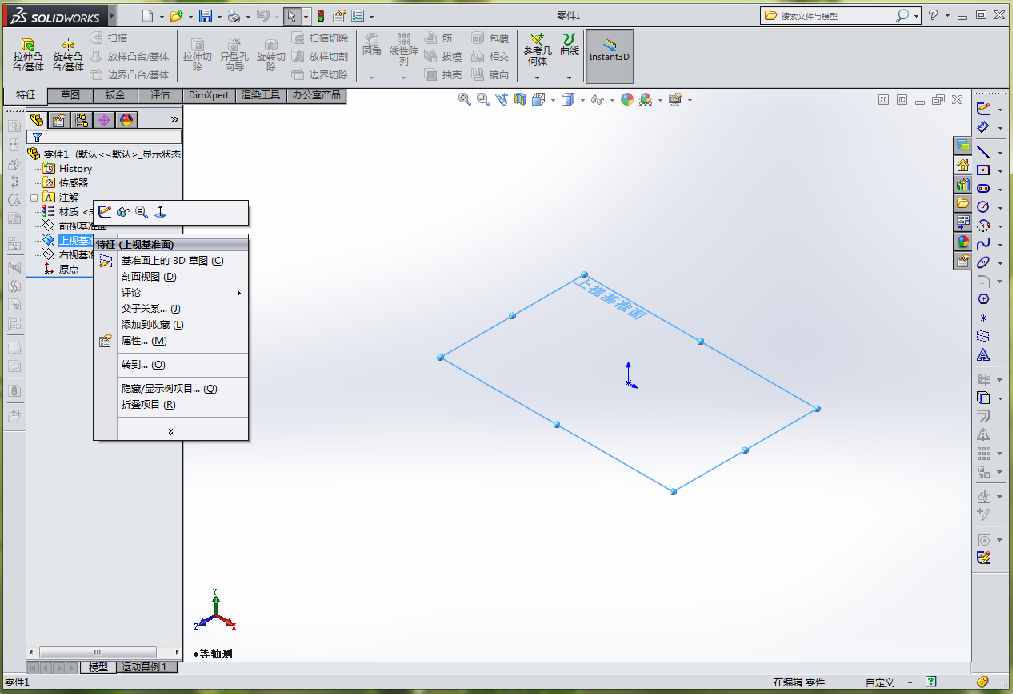Open the Display Style dropdown arrow
This screenshot has height=694, width=1013.
pyautogui.click(x=583, y=100)
